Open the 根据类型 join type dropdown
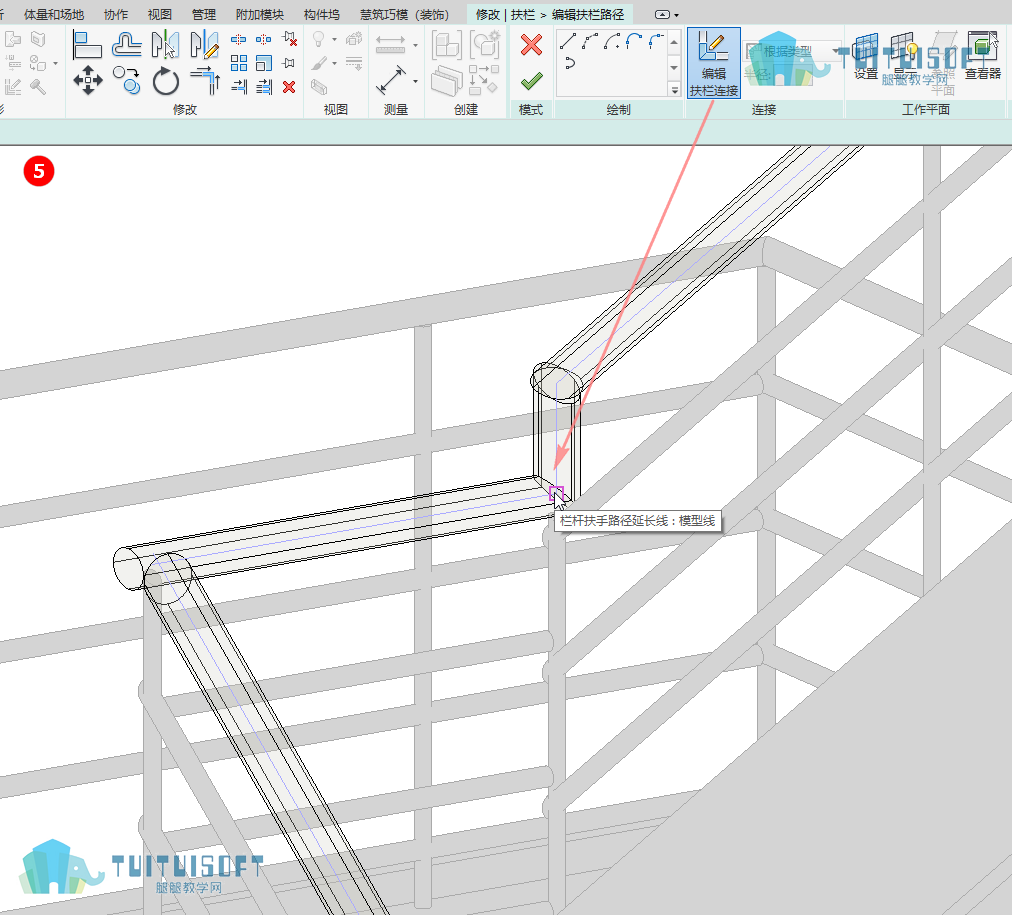Screen dimensions: 1012x915 pyautogui.click(x=793, y=51)
